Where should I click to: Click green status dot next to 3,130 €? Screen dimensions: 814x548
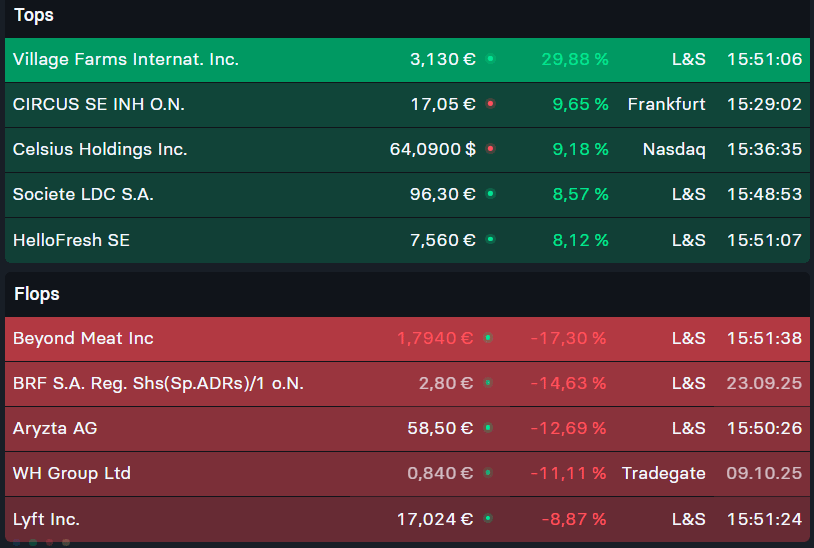tap(490, 59)
